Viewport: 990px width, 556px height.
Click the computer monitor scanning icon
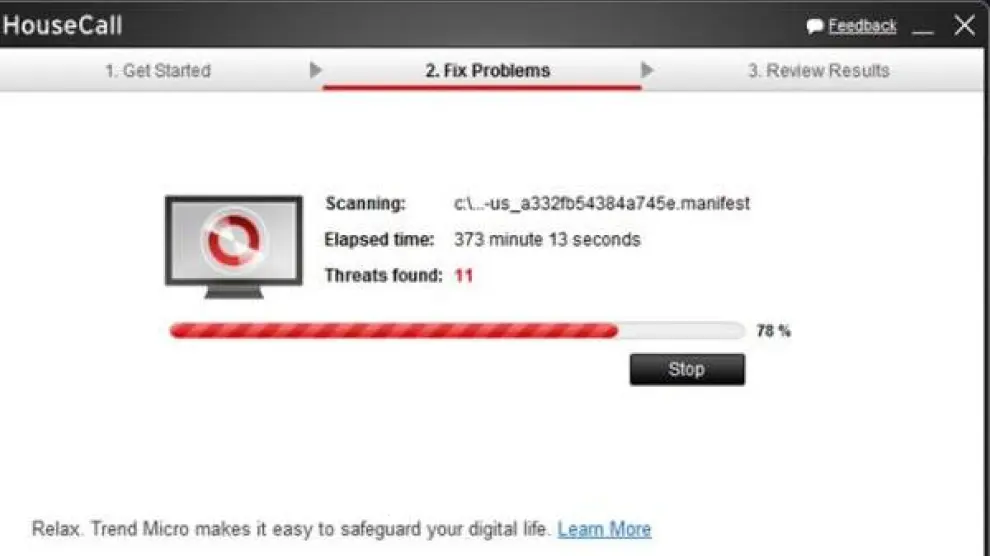pyautogui.click(x=234, y=247)
